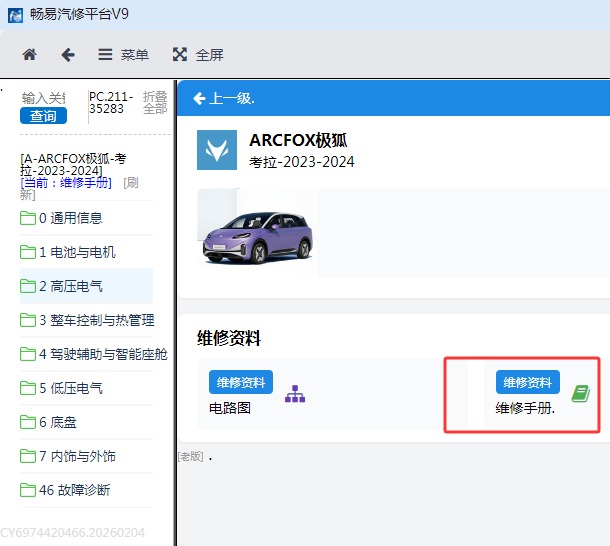Click the purple car thumbnail
The width and height of the screenshot is (610, 546).
click(257, 233)
